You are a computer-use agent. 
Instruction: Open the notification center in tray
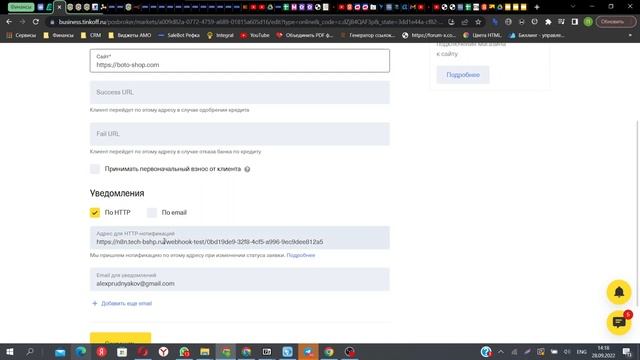point(627,352)
